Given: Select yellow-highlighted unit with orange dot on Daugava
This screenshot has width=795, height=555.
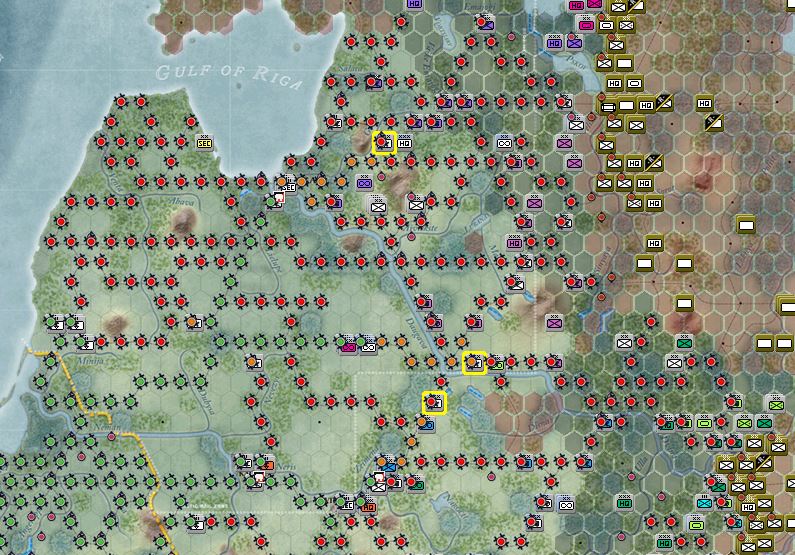Looking at the screenshot, I should coord(475,363).
